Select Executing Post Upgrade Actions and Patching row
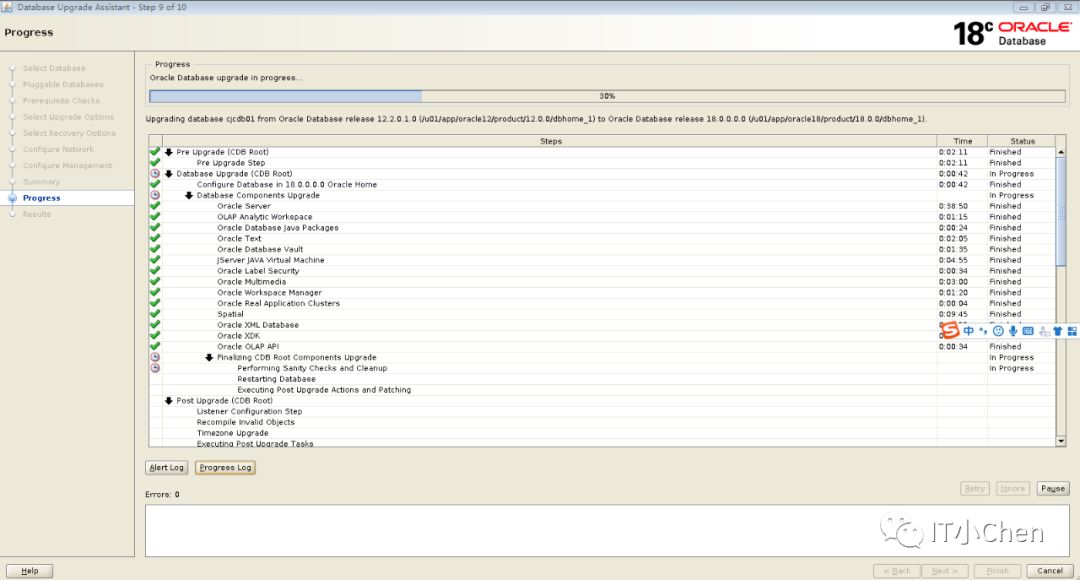Screen dimensions: 1080x580 (602, 390)
